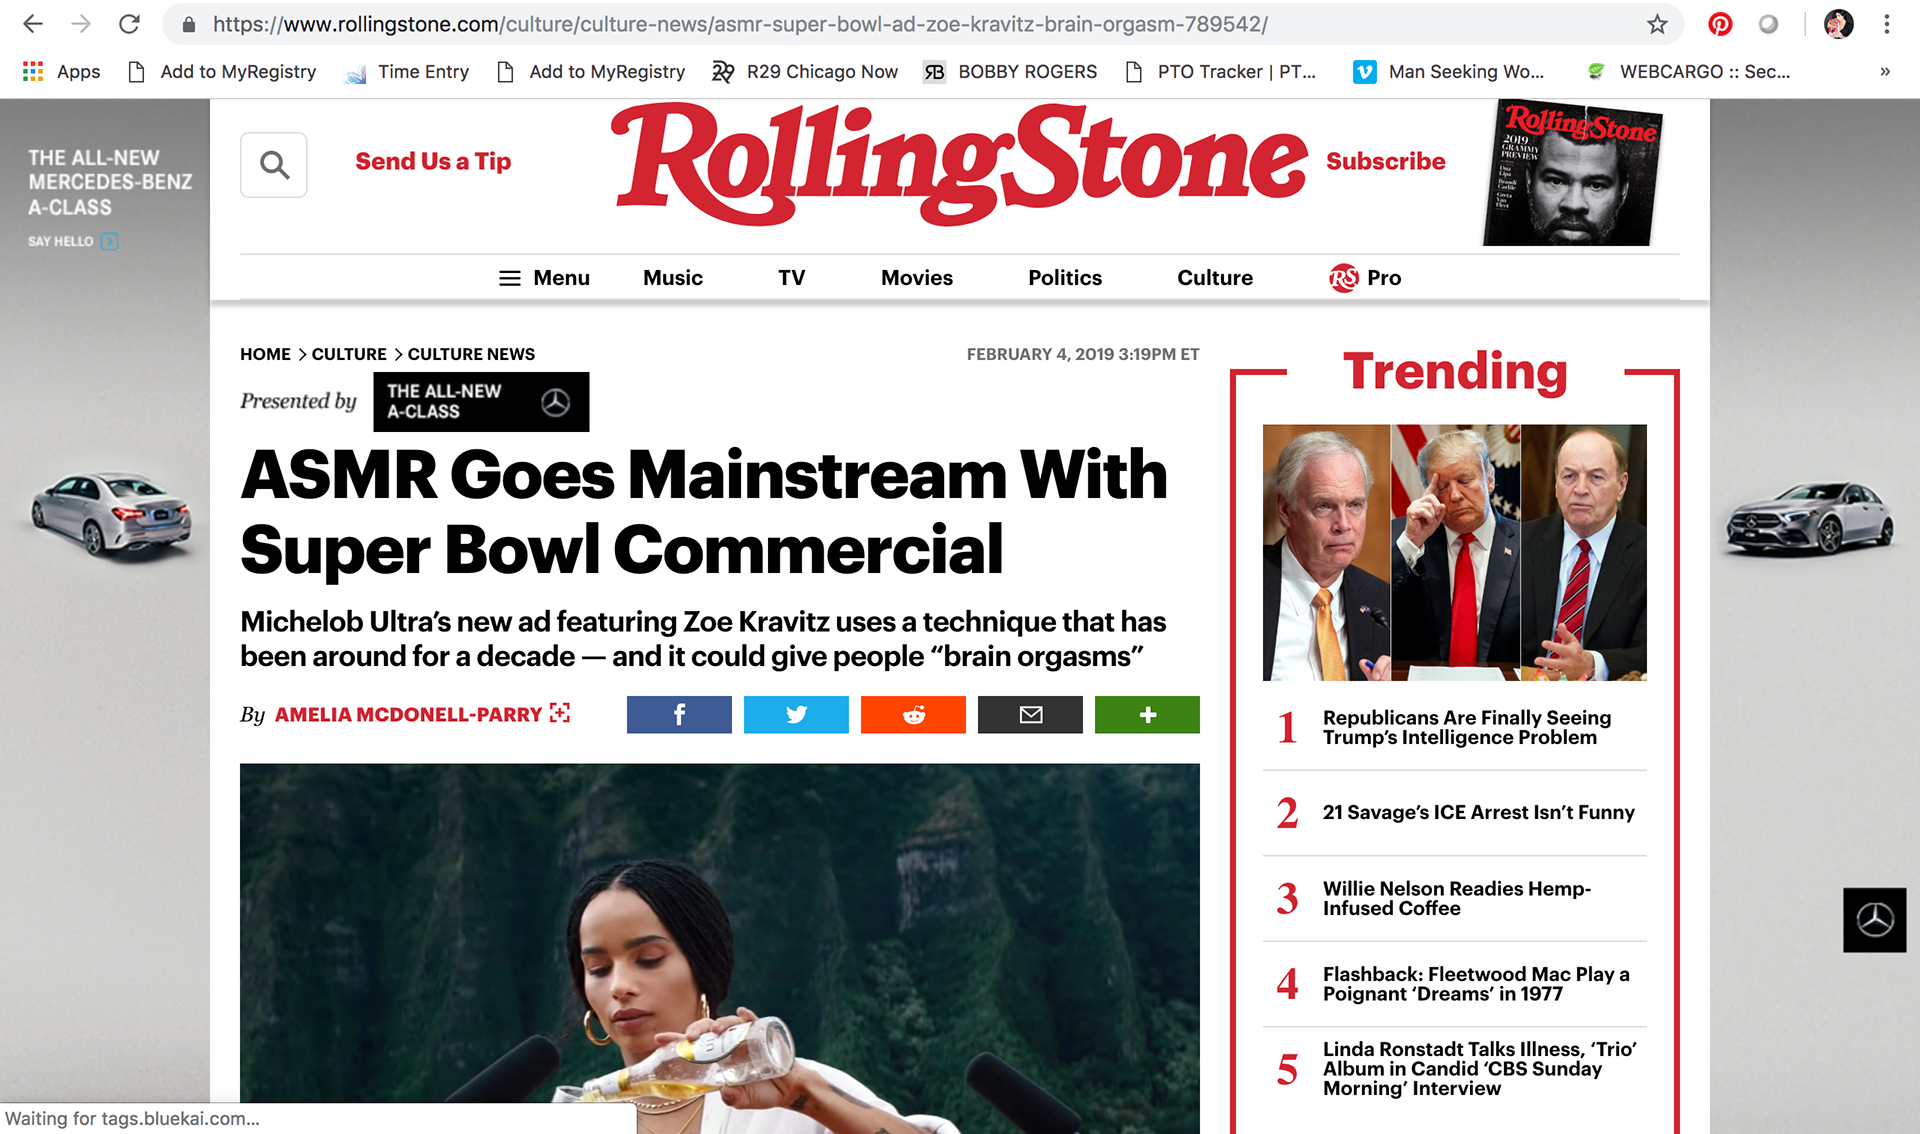The height and width of the screenshot is (1134, 1920).
Task: Click the Subscribe link
Action: tap(1386, 161)
